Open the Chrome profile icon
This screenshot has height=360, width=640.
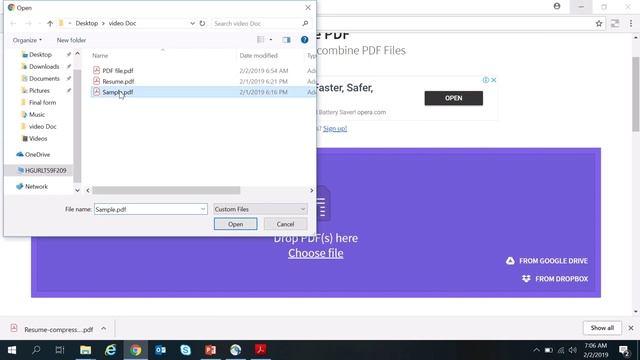(557, 6)
